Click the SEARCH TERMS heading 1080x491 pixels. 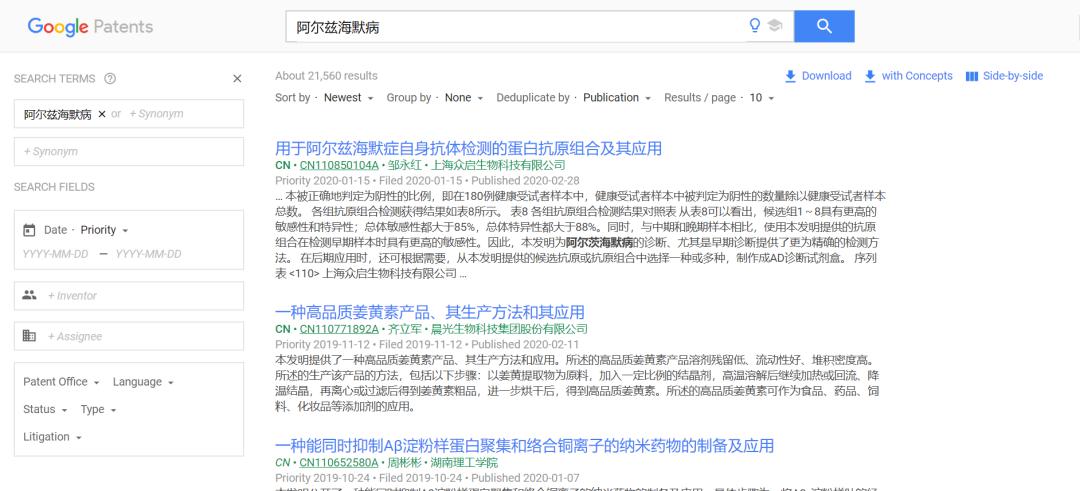pos(54,79)
